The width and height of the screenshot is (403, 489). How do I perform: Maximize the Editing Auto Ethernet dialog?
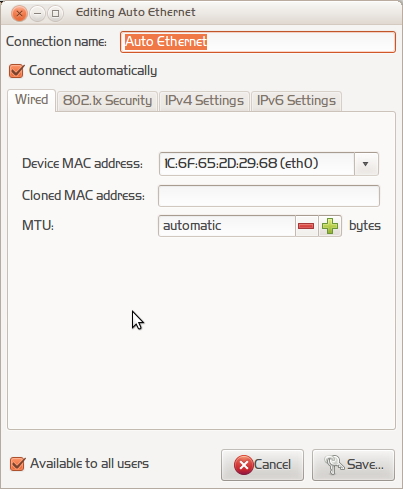tap(56, 14)
